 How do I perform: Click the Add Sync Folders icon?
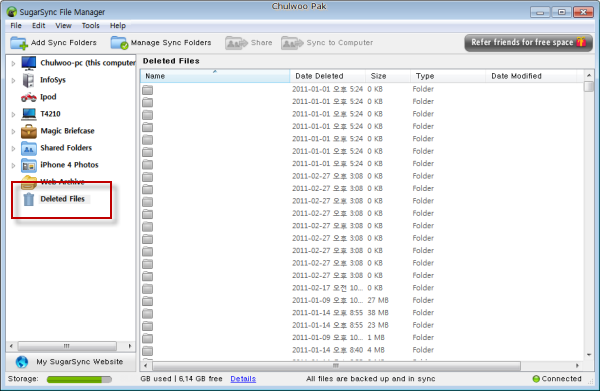(x=19, y=43)
